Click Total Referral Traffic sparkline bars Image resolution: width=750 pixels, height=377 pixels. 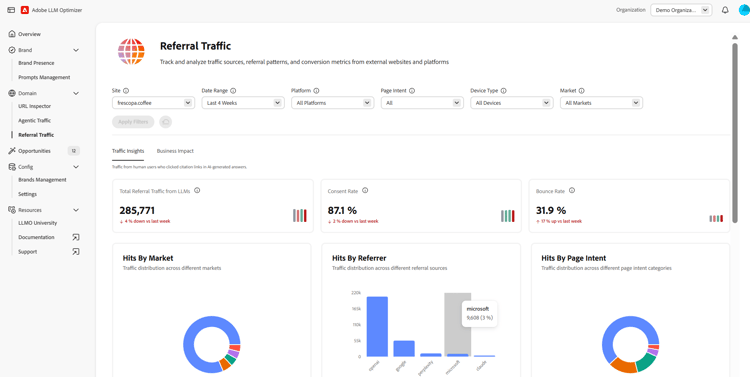click(300, 216)
